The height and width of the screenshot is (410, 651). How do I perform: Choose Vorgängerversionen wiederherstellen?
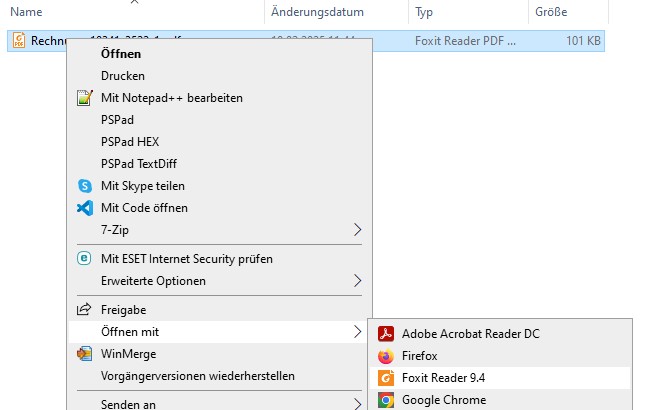tap(198, 376)
